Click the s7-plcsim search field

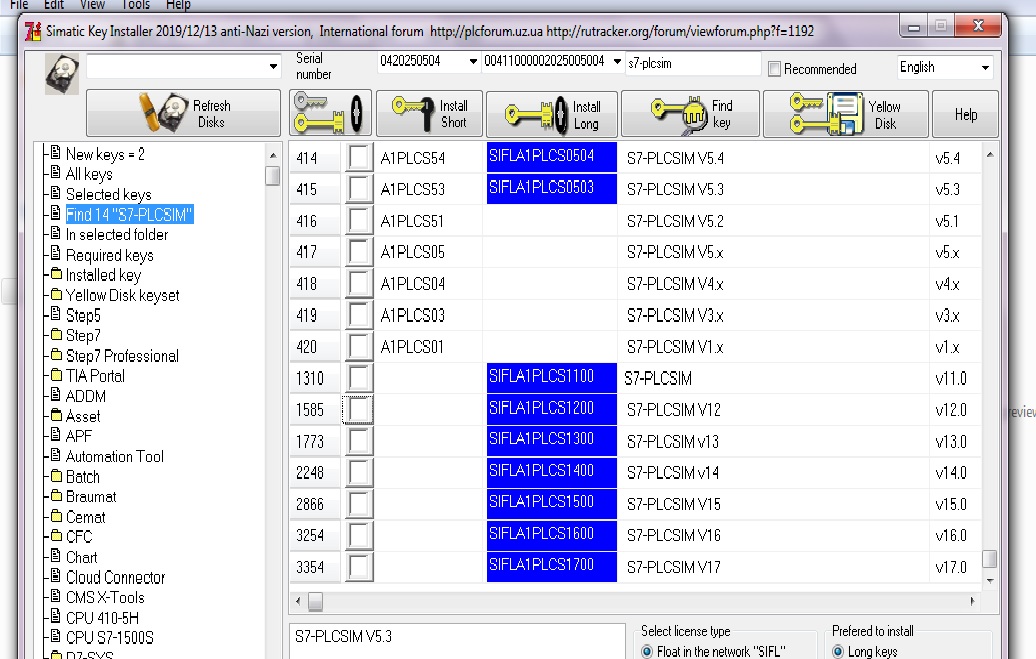692,63
